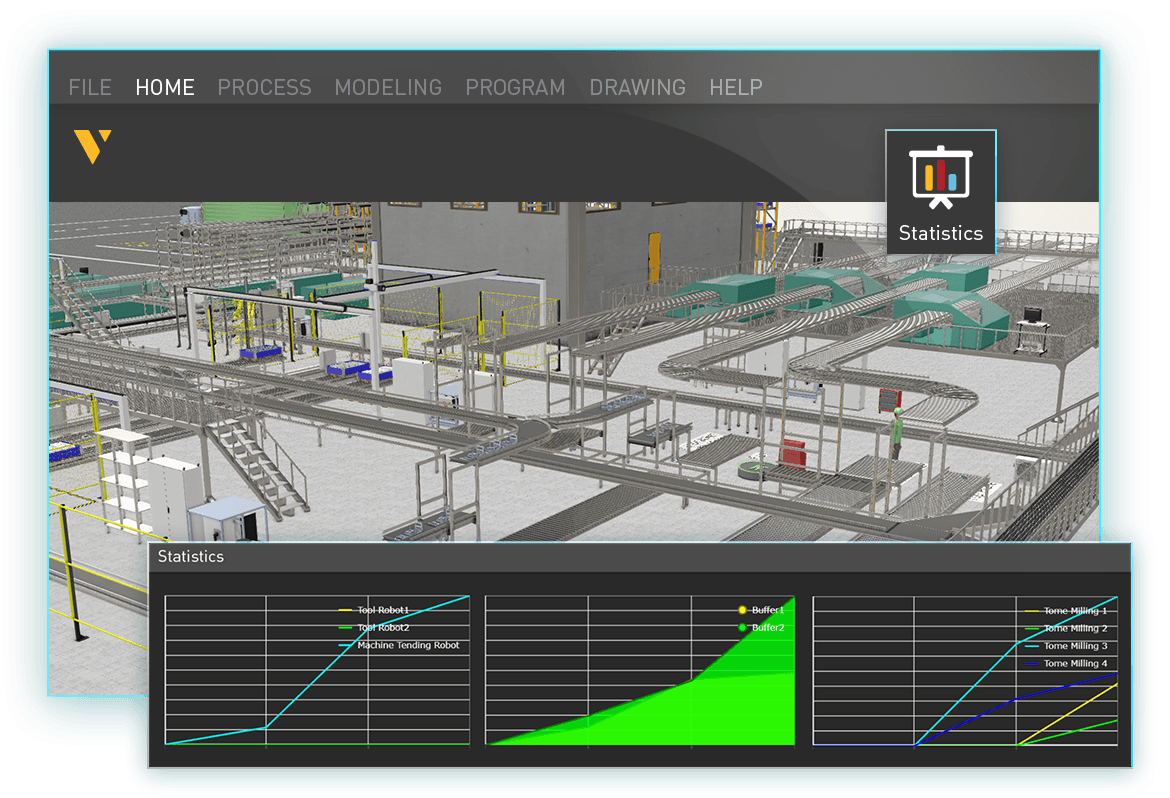Click the Buffer2 green legend marker
Viewport: 1170px width, 798px height.
click(743, 628)
